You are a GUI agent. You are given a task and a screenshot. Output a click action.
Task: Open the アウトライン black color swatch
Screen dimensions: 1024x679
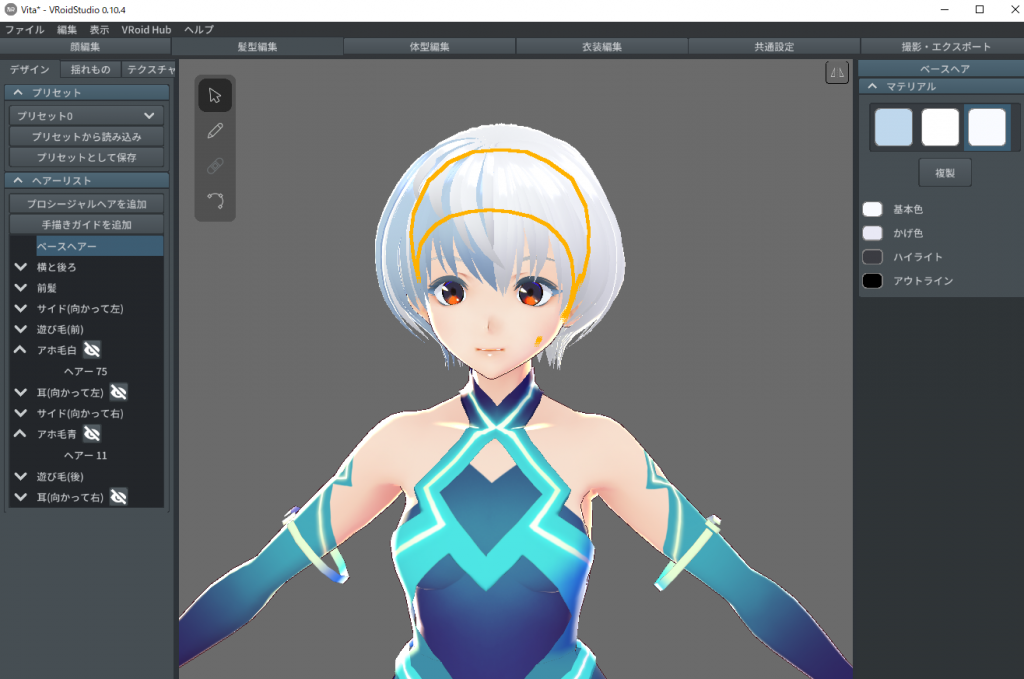tap(872, 281)
